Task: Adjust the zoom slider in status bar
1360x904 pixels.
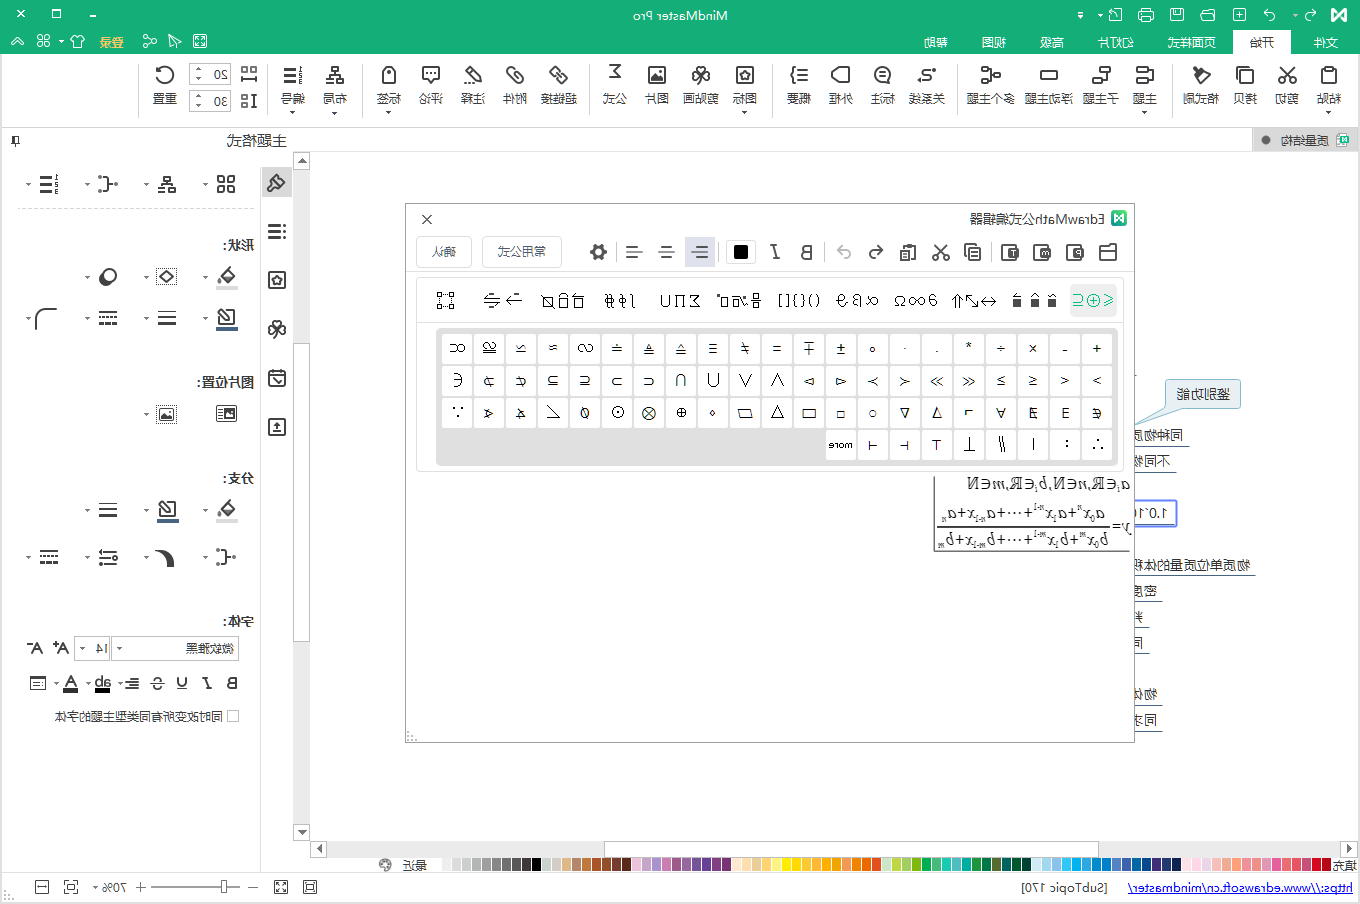Action: (x=225, y=887)
